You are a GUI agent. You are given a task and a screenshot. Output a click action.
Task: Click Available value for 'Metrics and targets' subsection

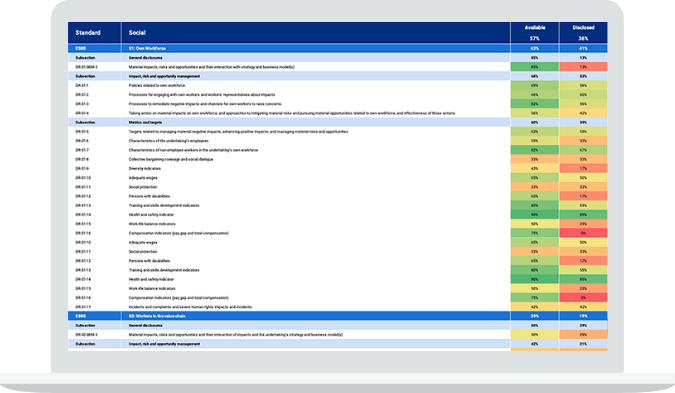535,122
